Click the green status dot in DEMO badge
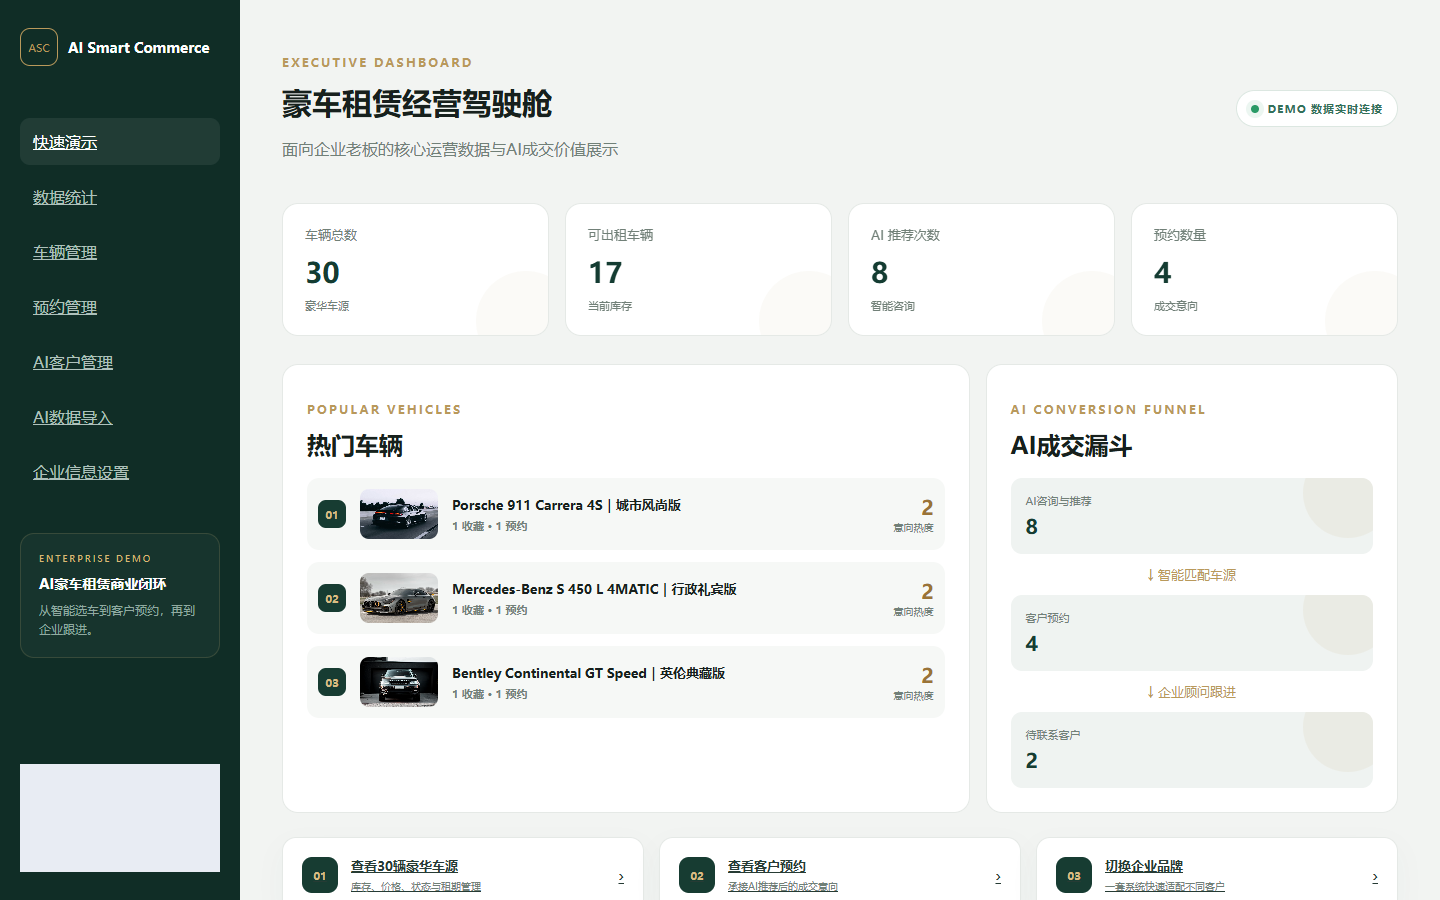This screenshot has width=1440, height=900. click(1255, 109)
